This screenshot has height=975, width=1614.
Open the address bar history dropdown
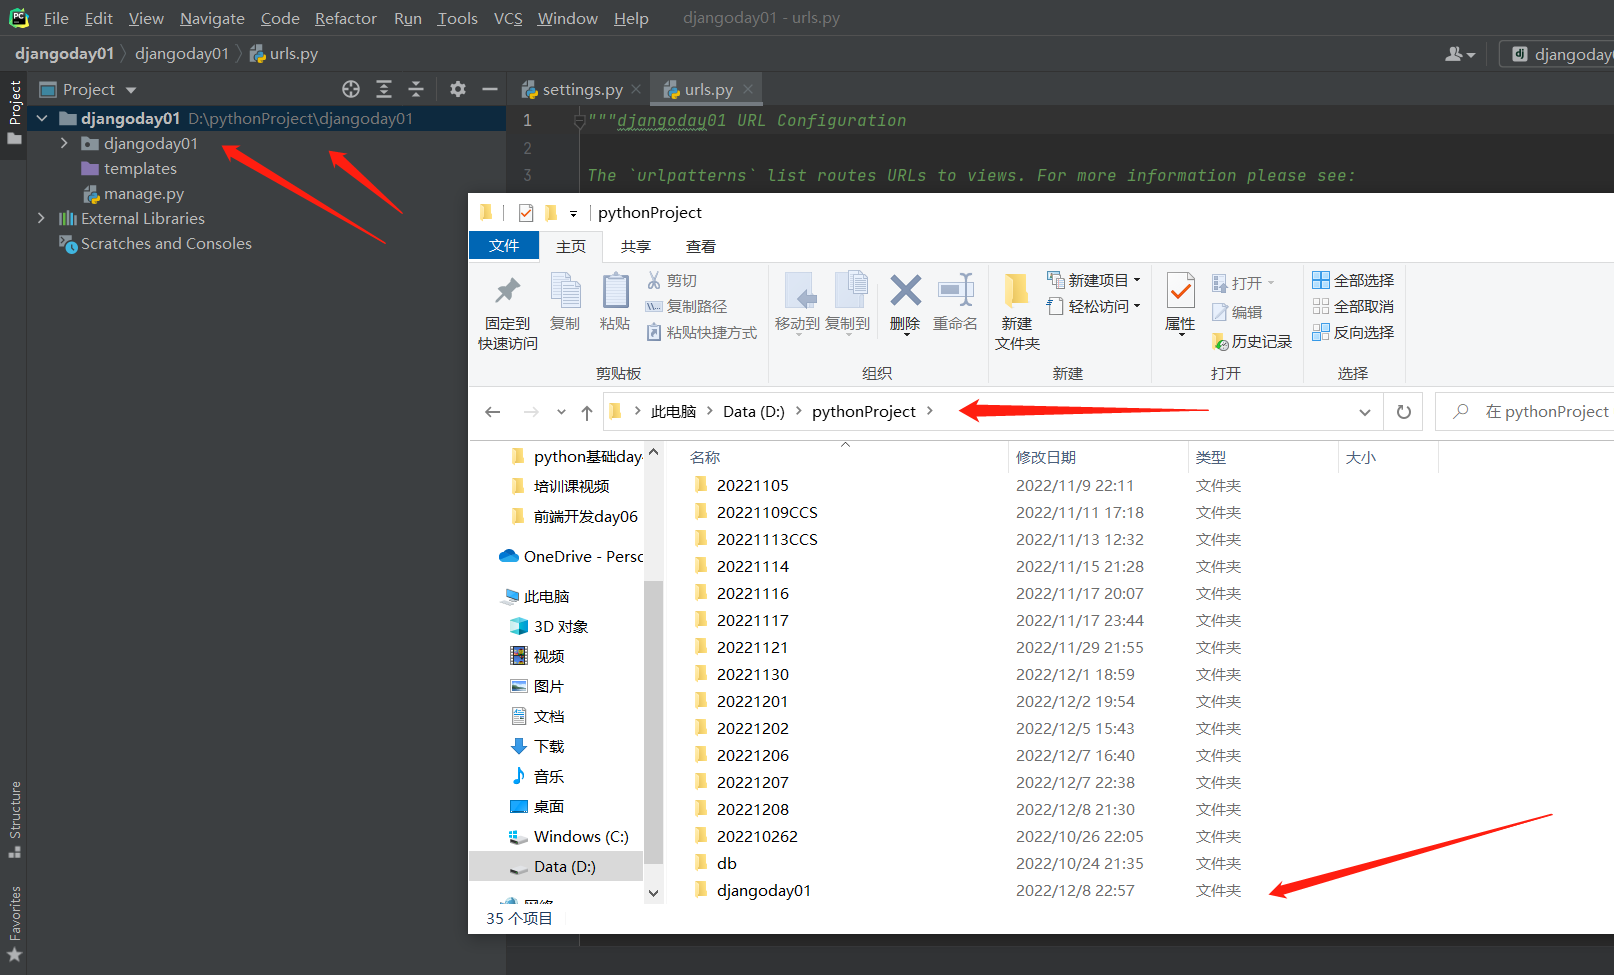[1365, 412]
